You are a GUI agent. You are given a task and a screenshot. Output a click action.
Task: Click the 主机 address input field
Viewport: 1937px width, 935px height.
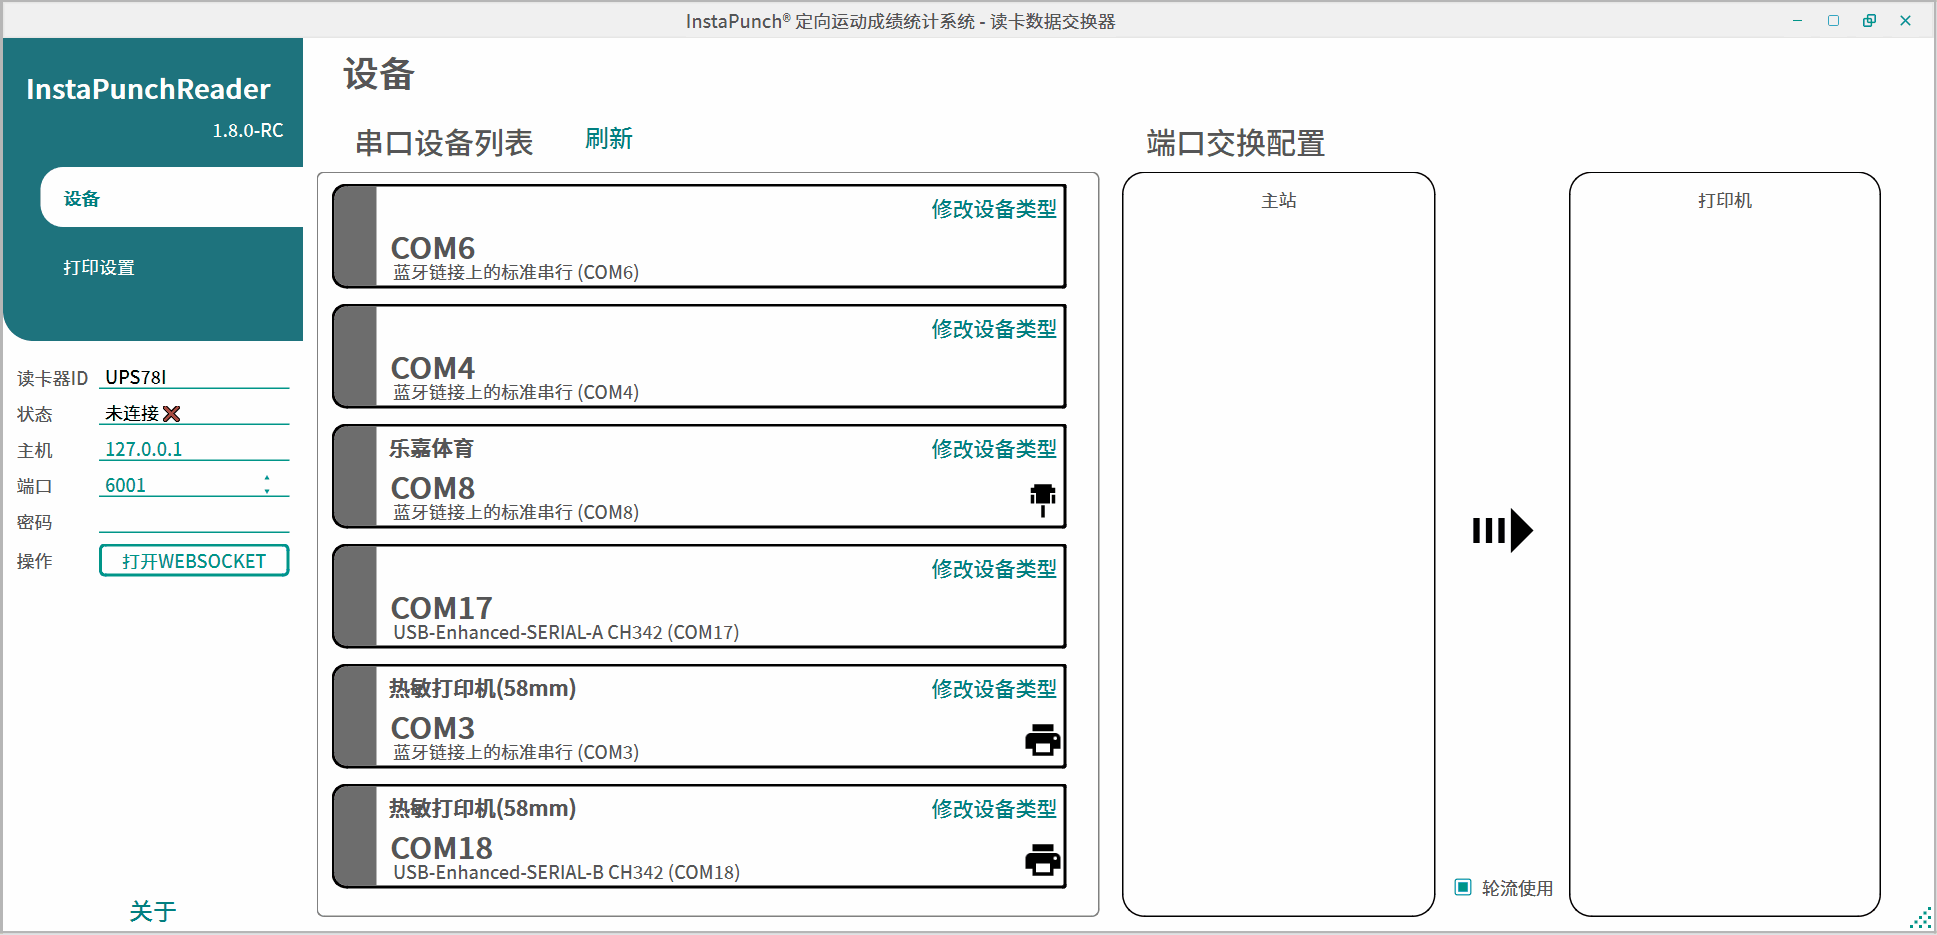193,450
